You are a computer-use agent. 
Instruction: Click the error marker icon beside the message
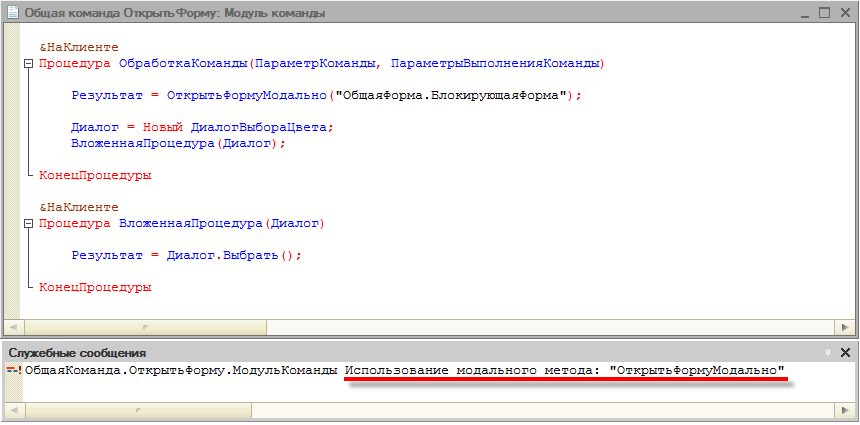pyautogui.click(x=14, y=371)
